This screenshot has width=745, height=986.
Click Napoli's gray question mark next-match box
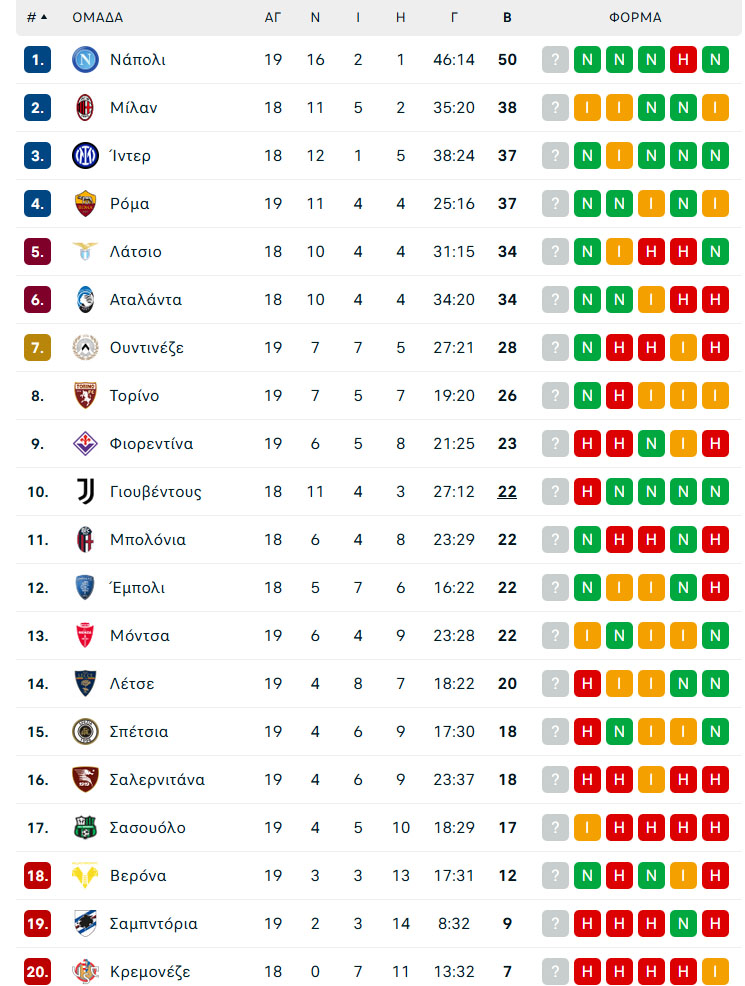click(555, 60)
